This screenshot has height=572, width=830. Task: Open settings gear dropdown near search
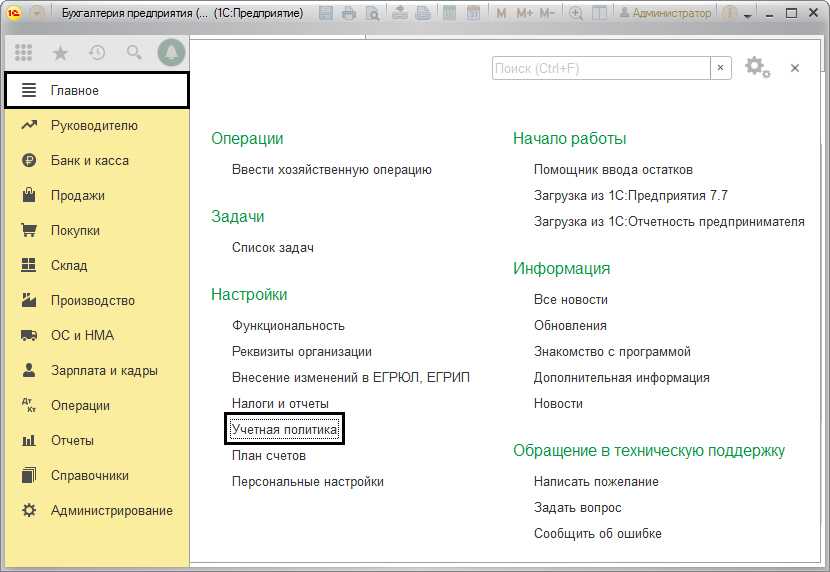(757, 68)
